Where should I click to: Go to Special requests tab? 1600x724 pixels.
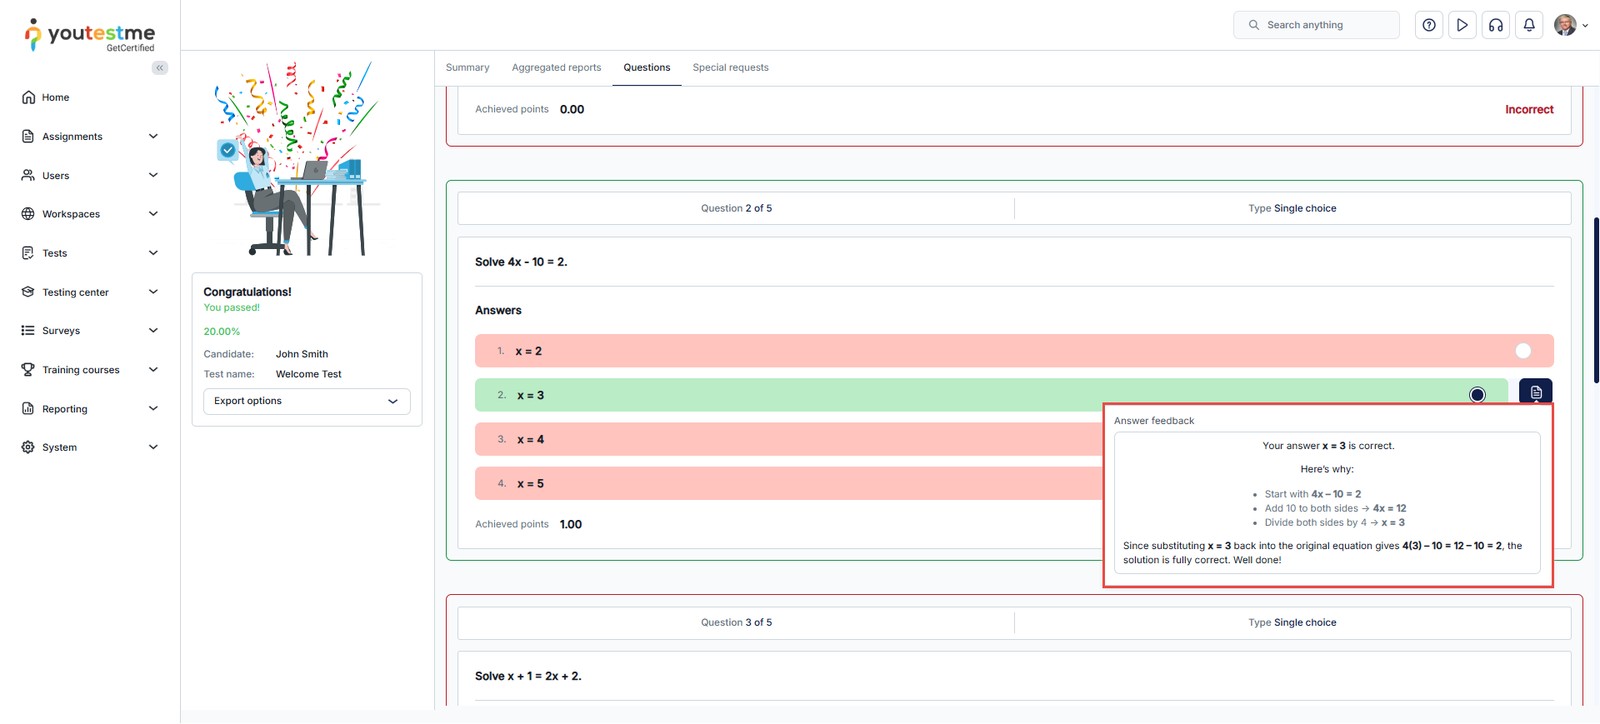(730, 68)
